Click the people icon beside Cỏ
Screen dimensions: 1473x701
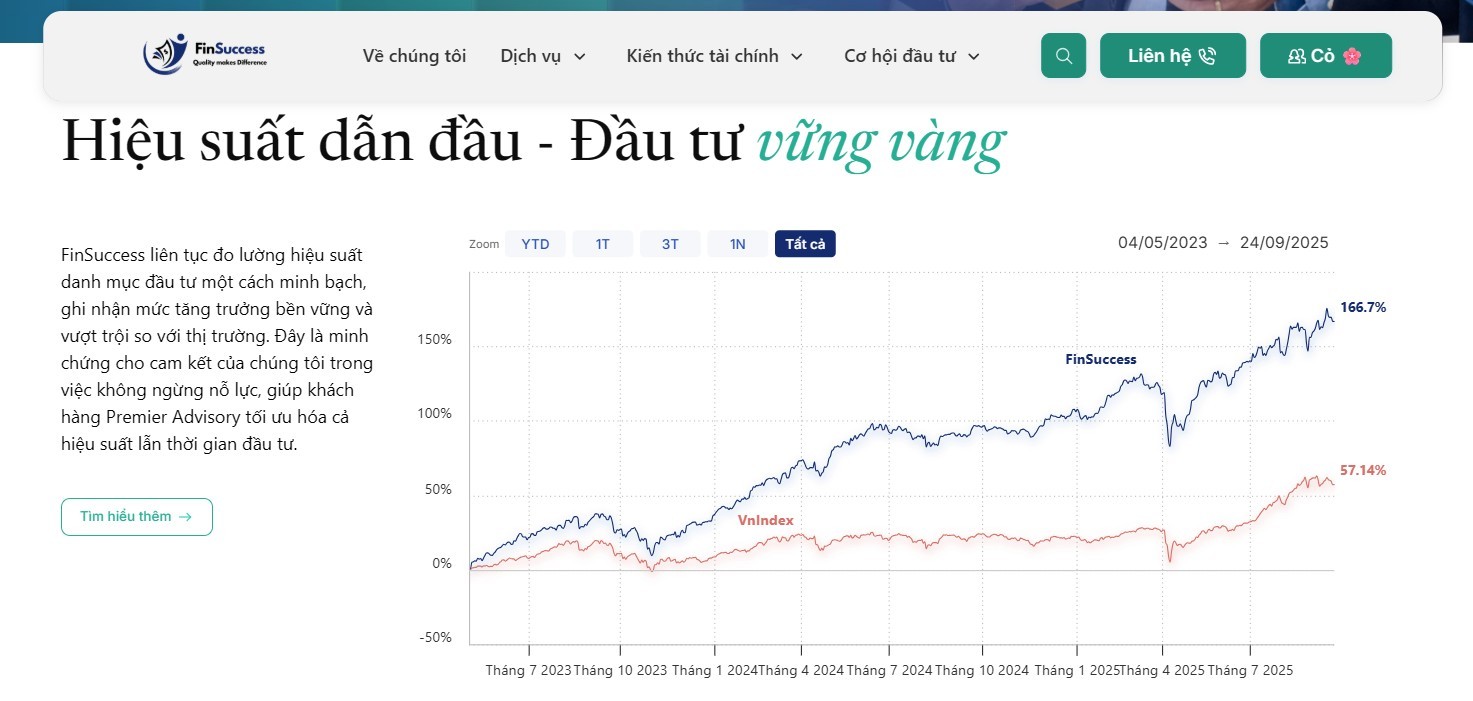(1297, 56)
